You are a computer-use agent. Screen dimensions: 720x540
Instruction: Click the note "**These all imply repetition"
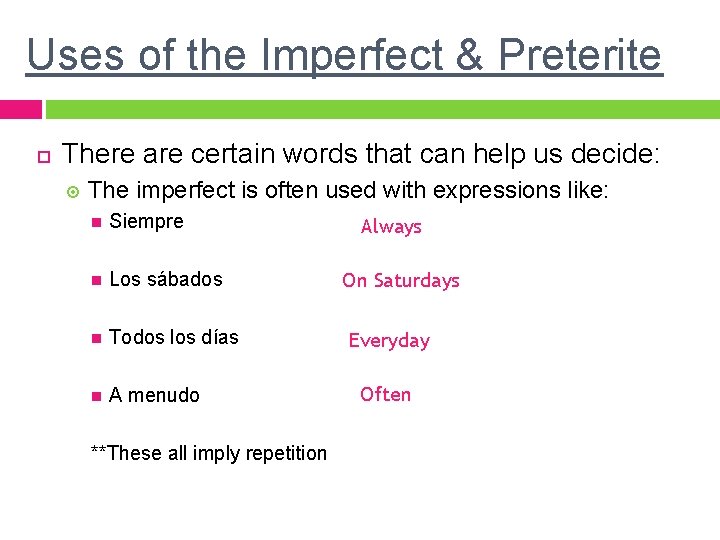click(208, 453)
